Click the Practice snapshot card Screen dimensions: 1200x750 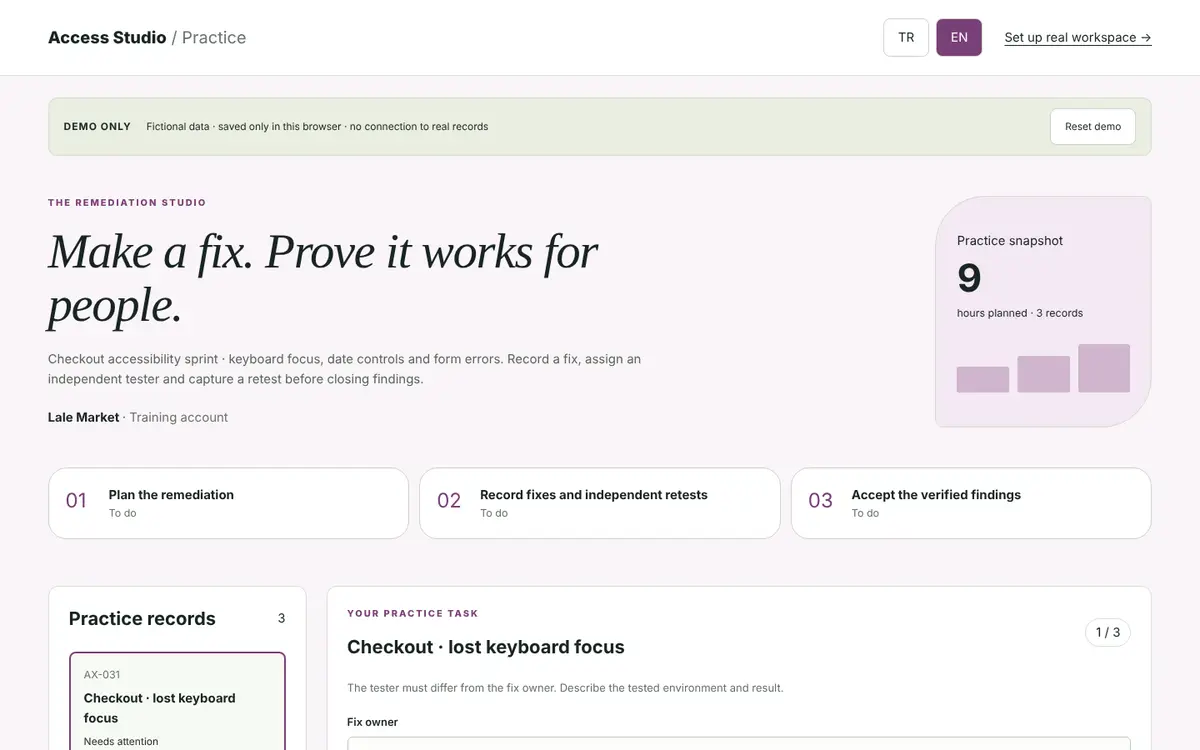point(1043,311)
